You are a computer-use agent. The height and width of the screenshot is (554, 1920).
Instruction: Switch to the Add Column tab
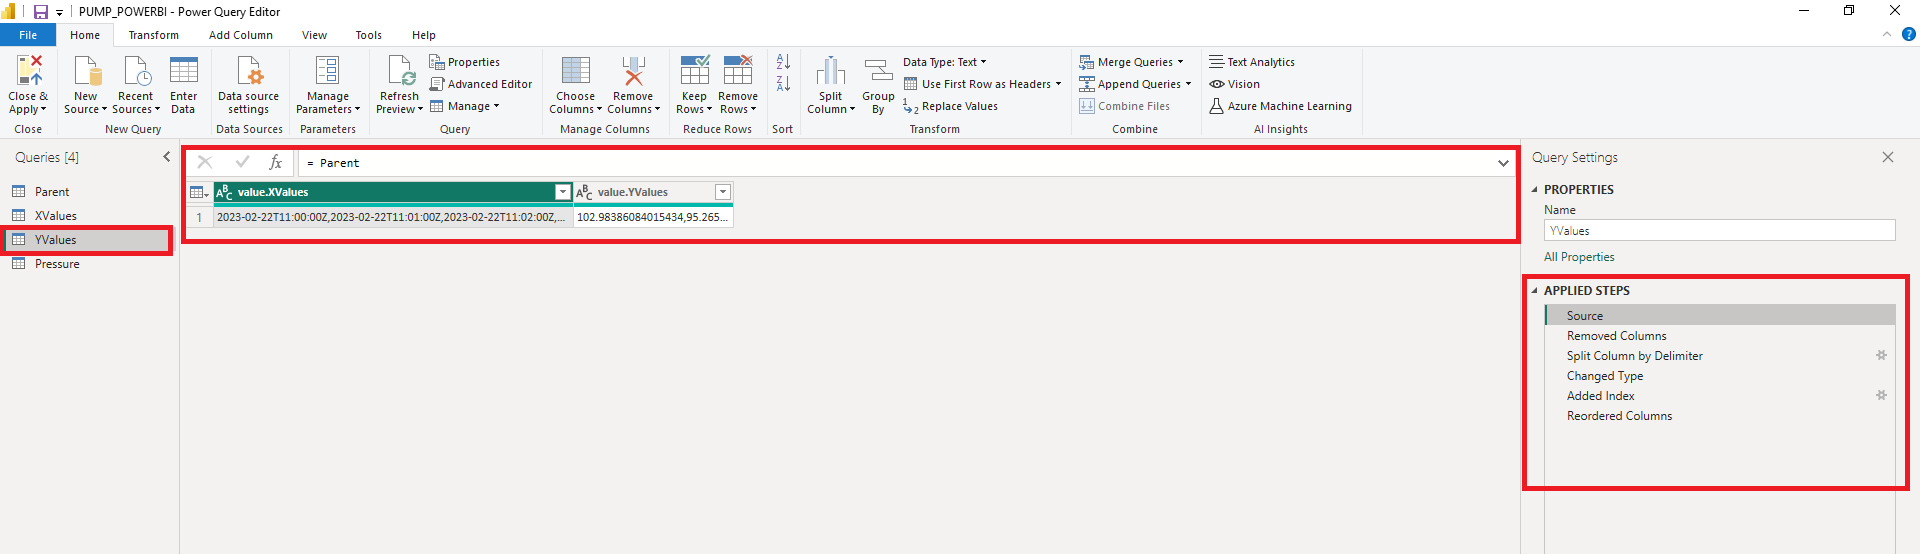[241, 35]
